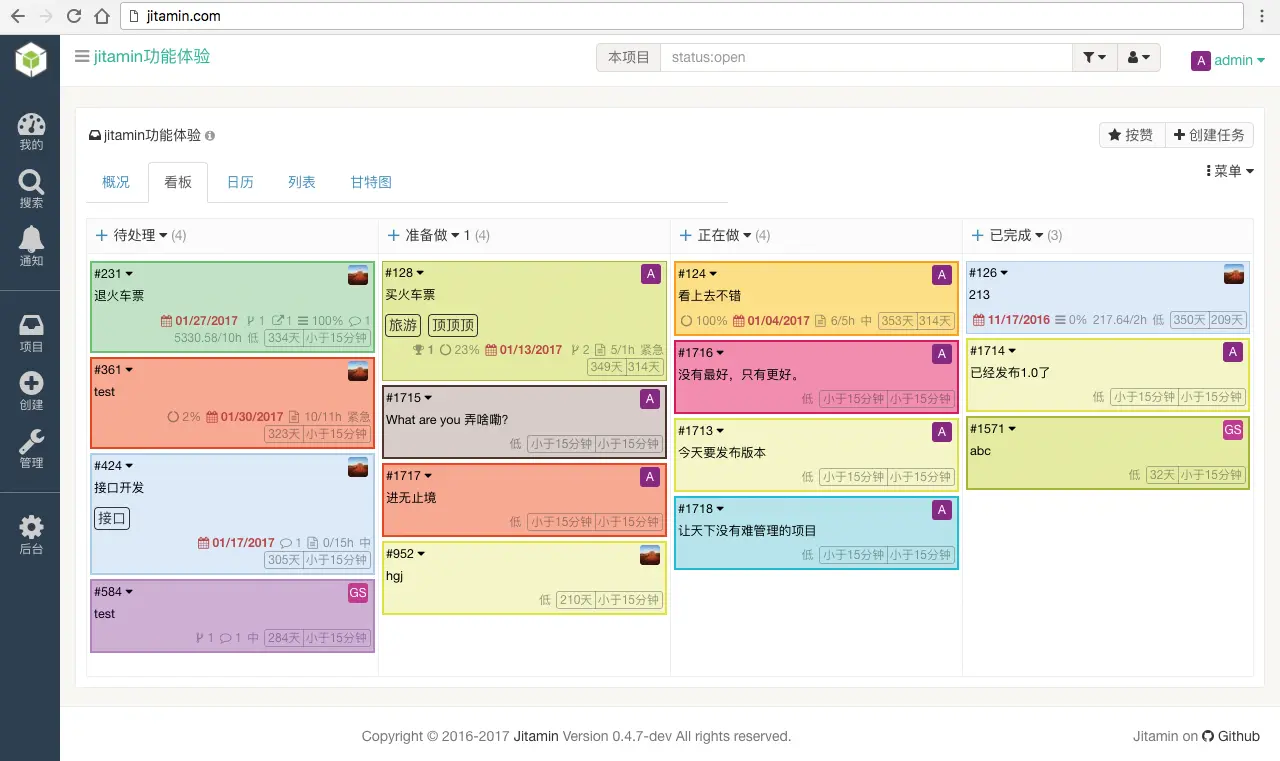Viewport: 1280px width, 761px height.
Task: Click the browser reload icon
Action: point(73,16)
